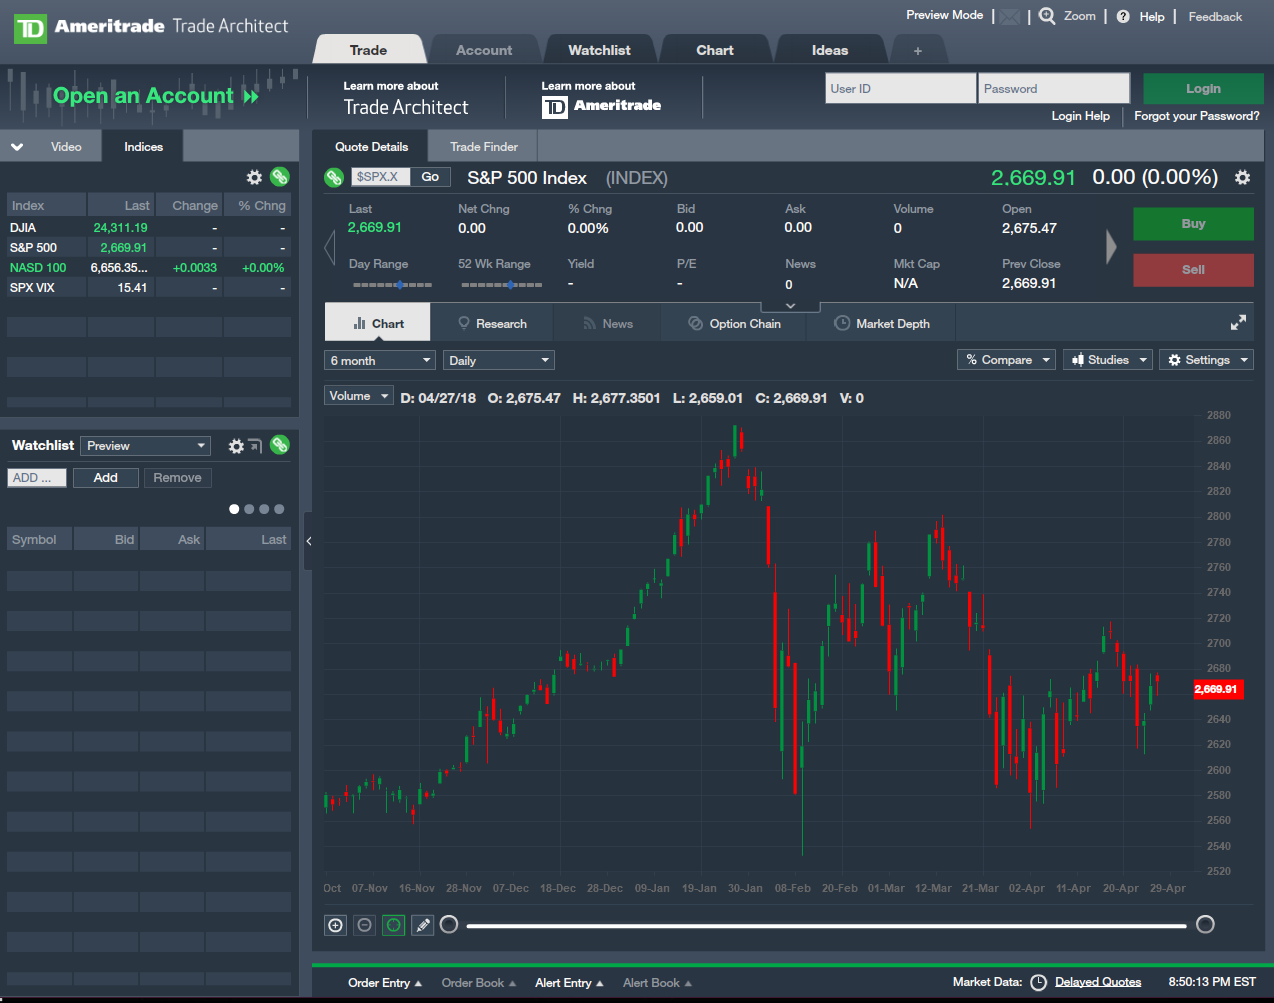Toggle the Watchlist panel link icon
This screenshot has height=1003, width=1274.
click(280, 445)
